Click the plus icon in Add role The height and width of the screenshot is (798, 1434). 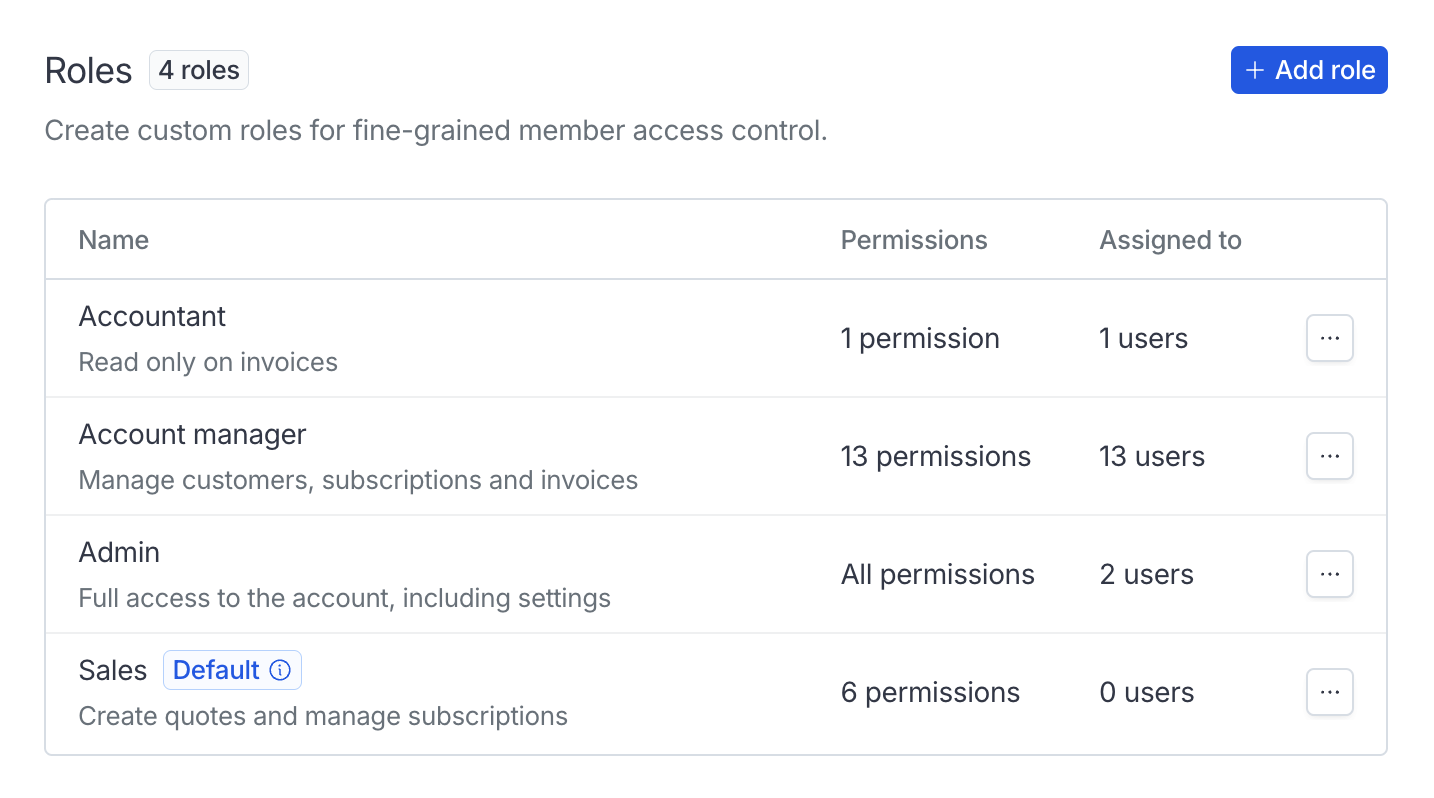click(1255, 70)
